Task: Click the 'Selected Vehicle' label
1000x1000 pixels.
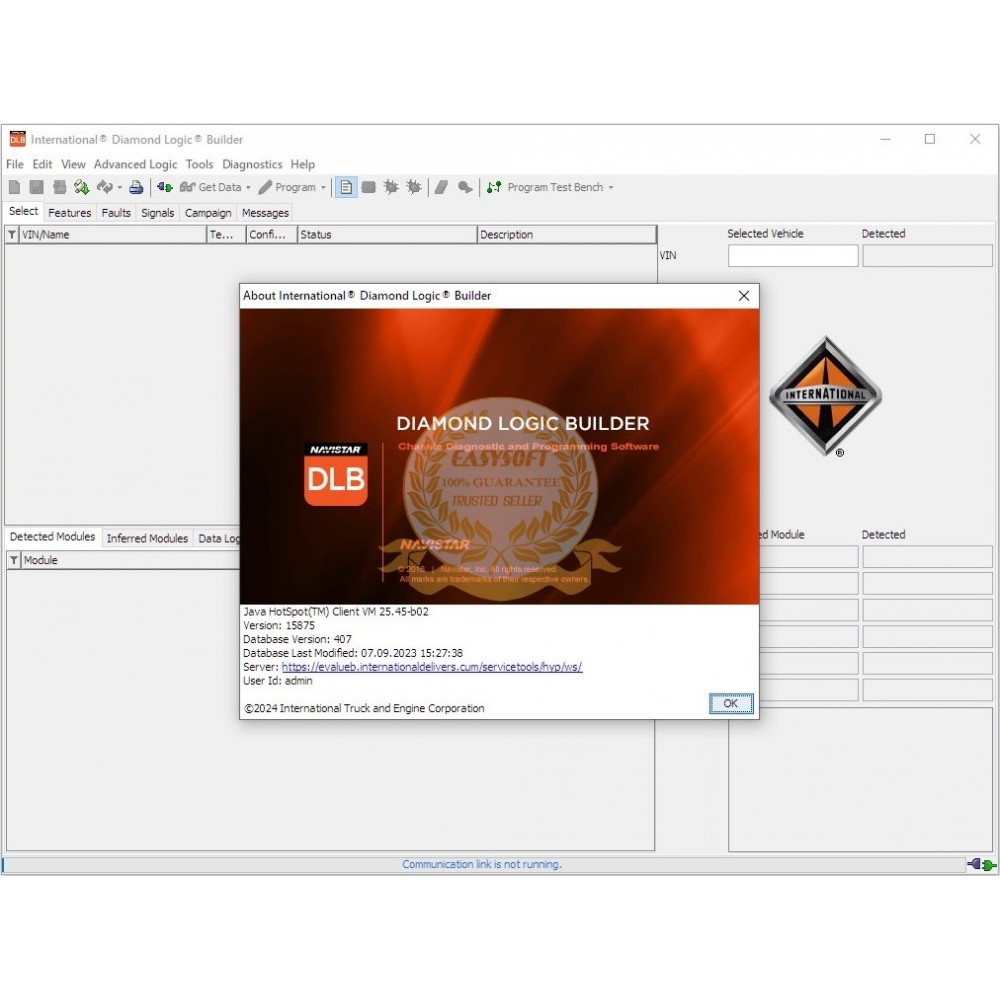Action: pos(765,234)
